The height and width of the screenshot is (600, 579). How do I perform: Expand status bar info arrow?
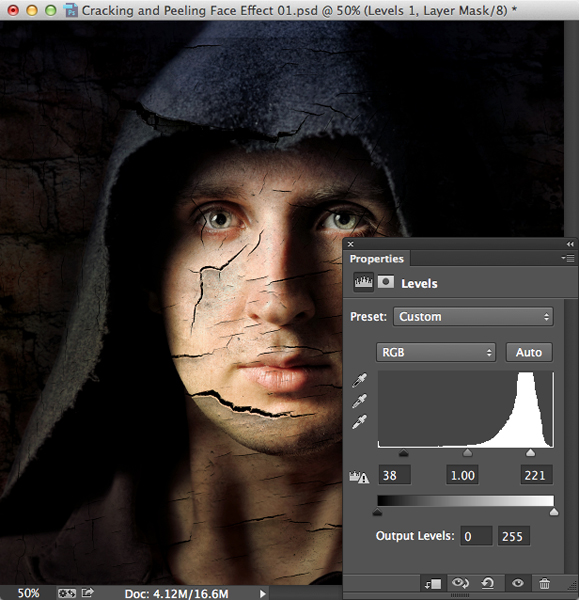[x=263, y=593]
